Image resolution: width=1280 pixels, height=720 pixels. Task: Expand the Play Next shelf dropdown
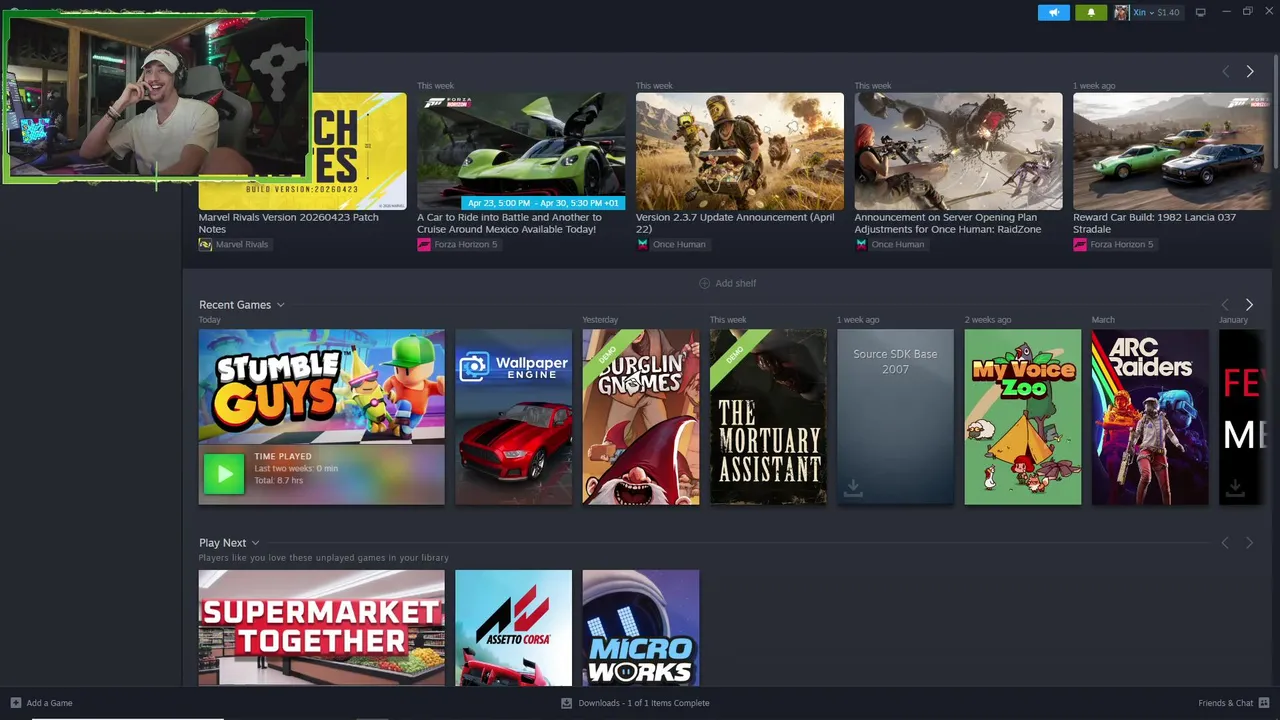[x=255, y=543]
